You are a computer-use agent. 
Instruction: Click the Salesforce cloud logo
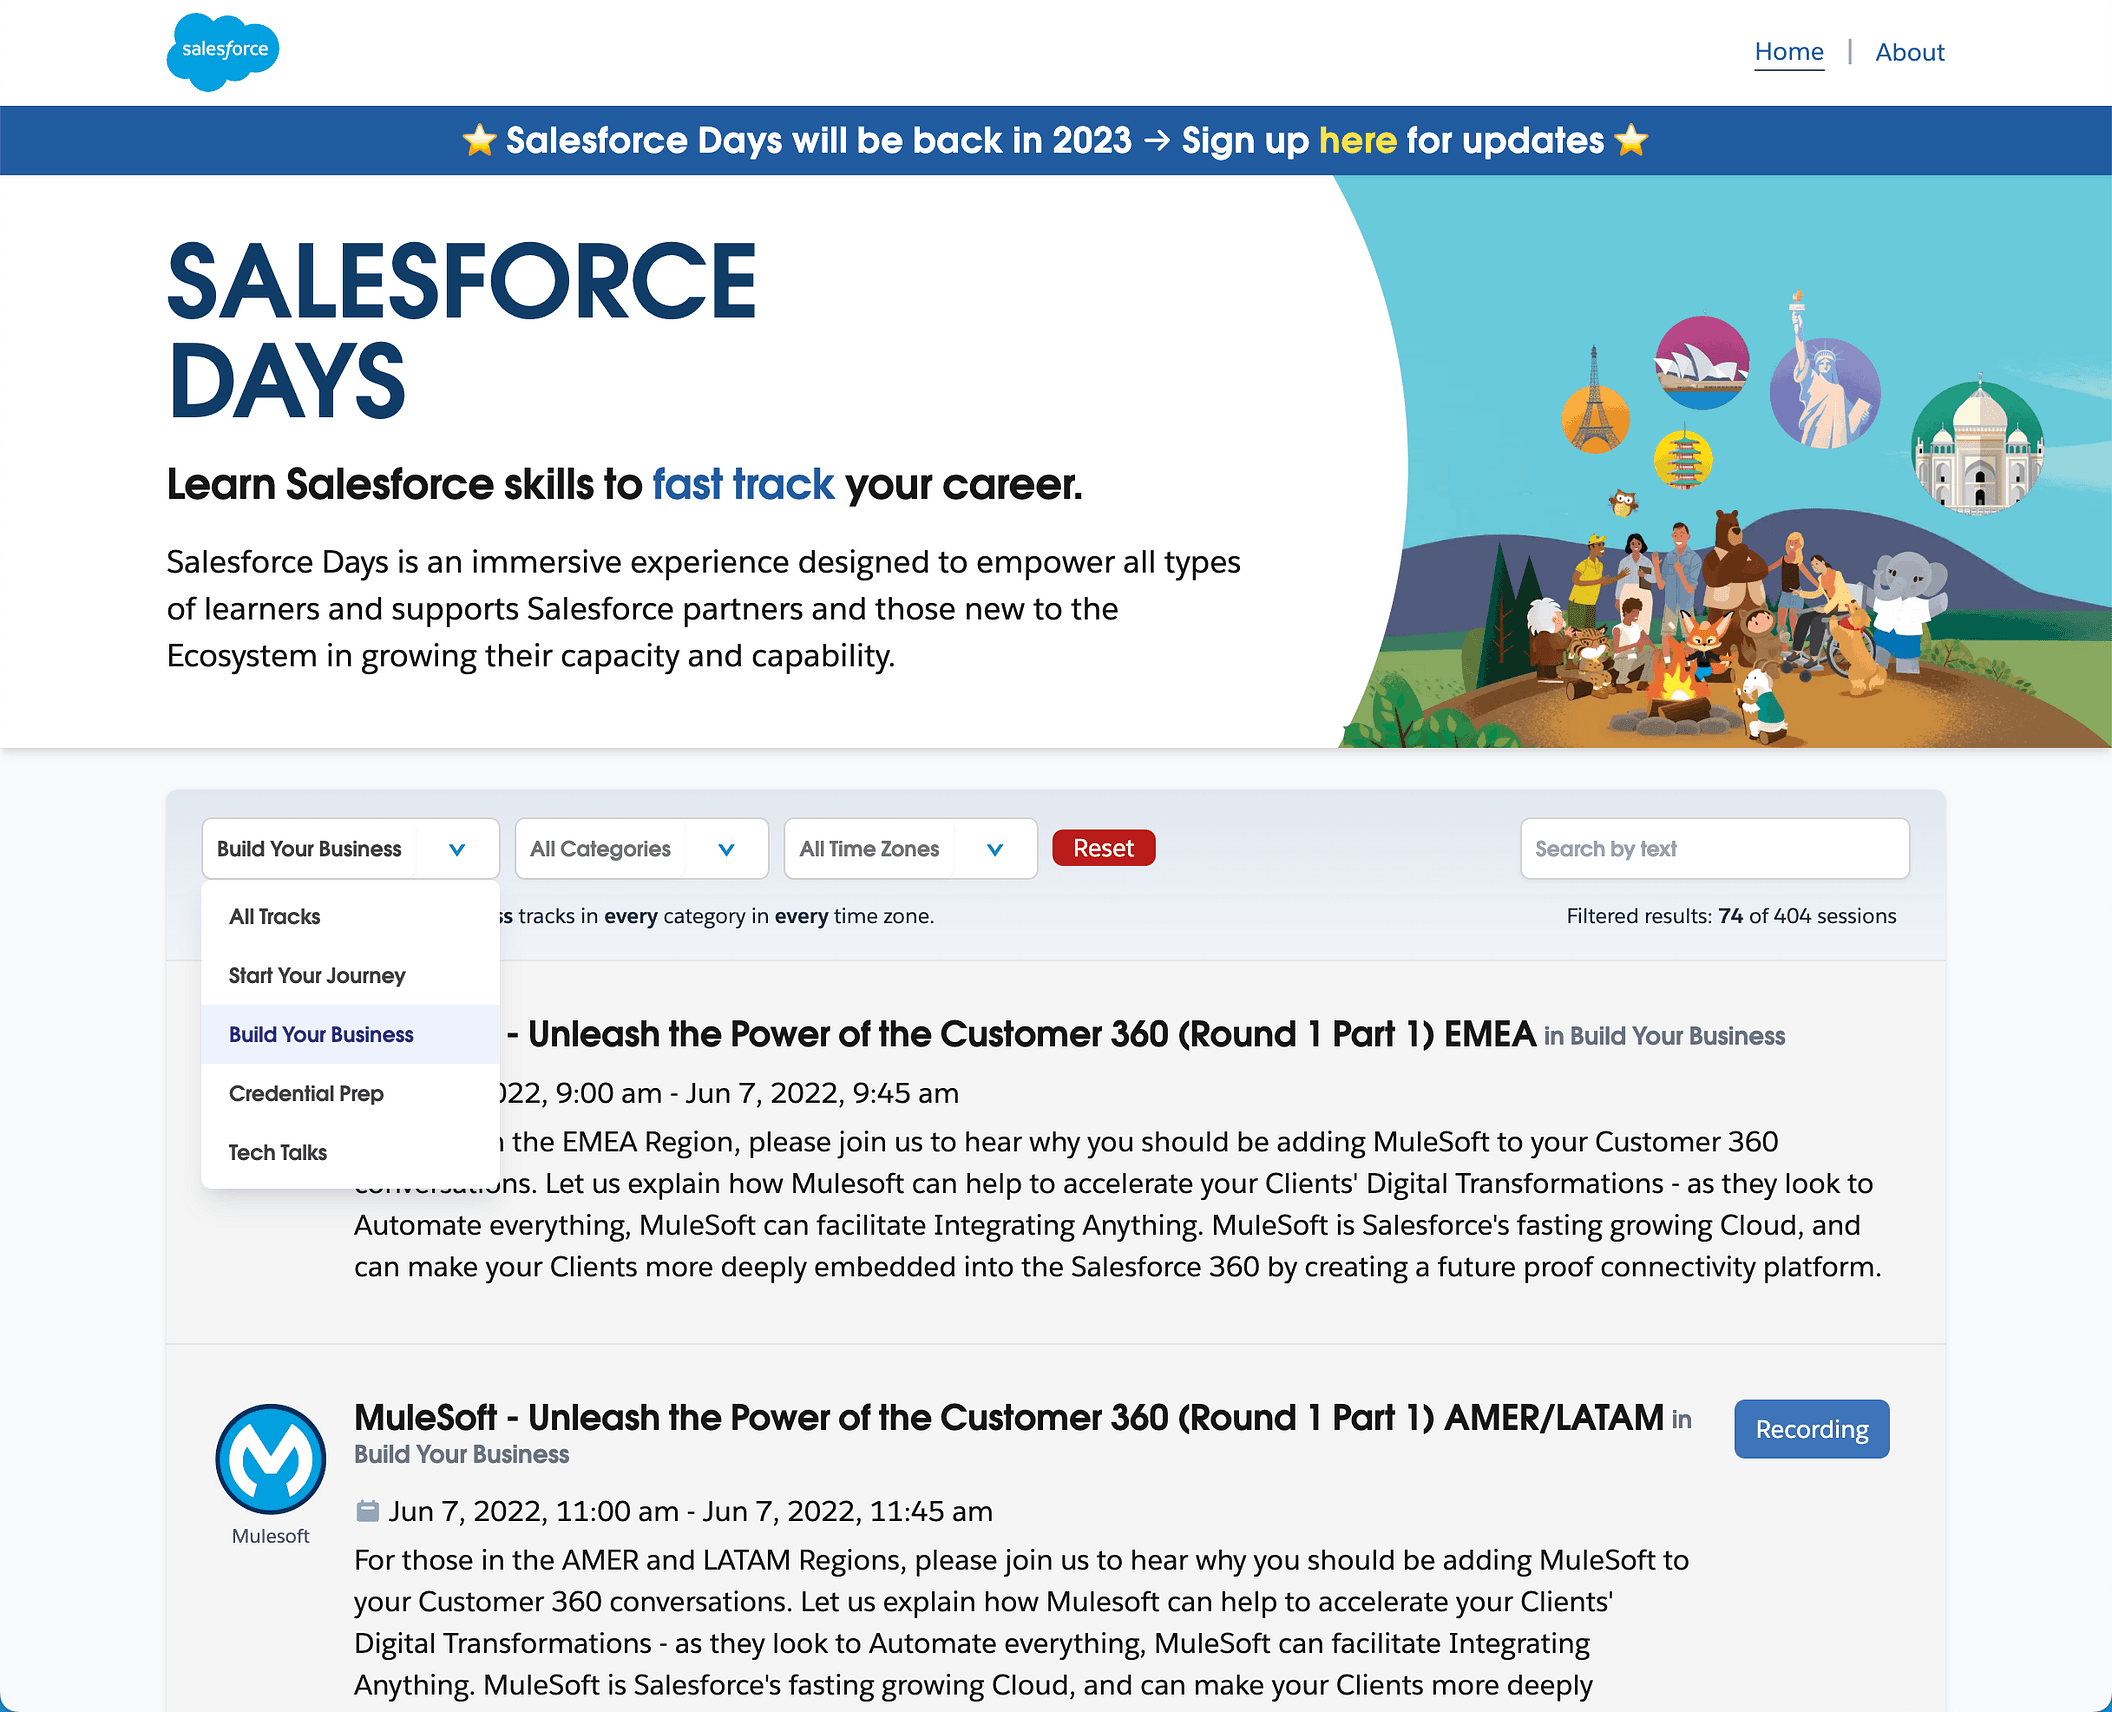223,52
